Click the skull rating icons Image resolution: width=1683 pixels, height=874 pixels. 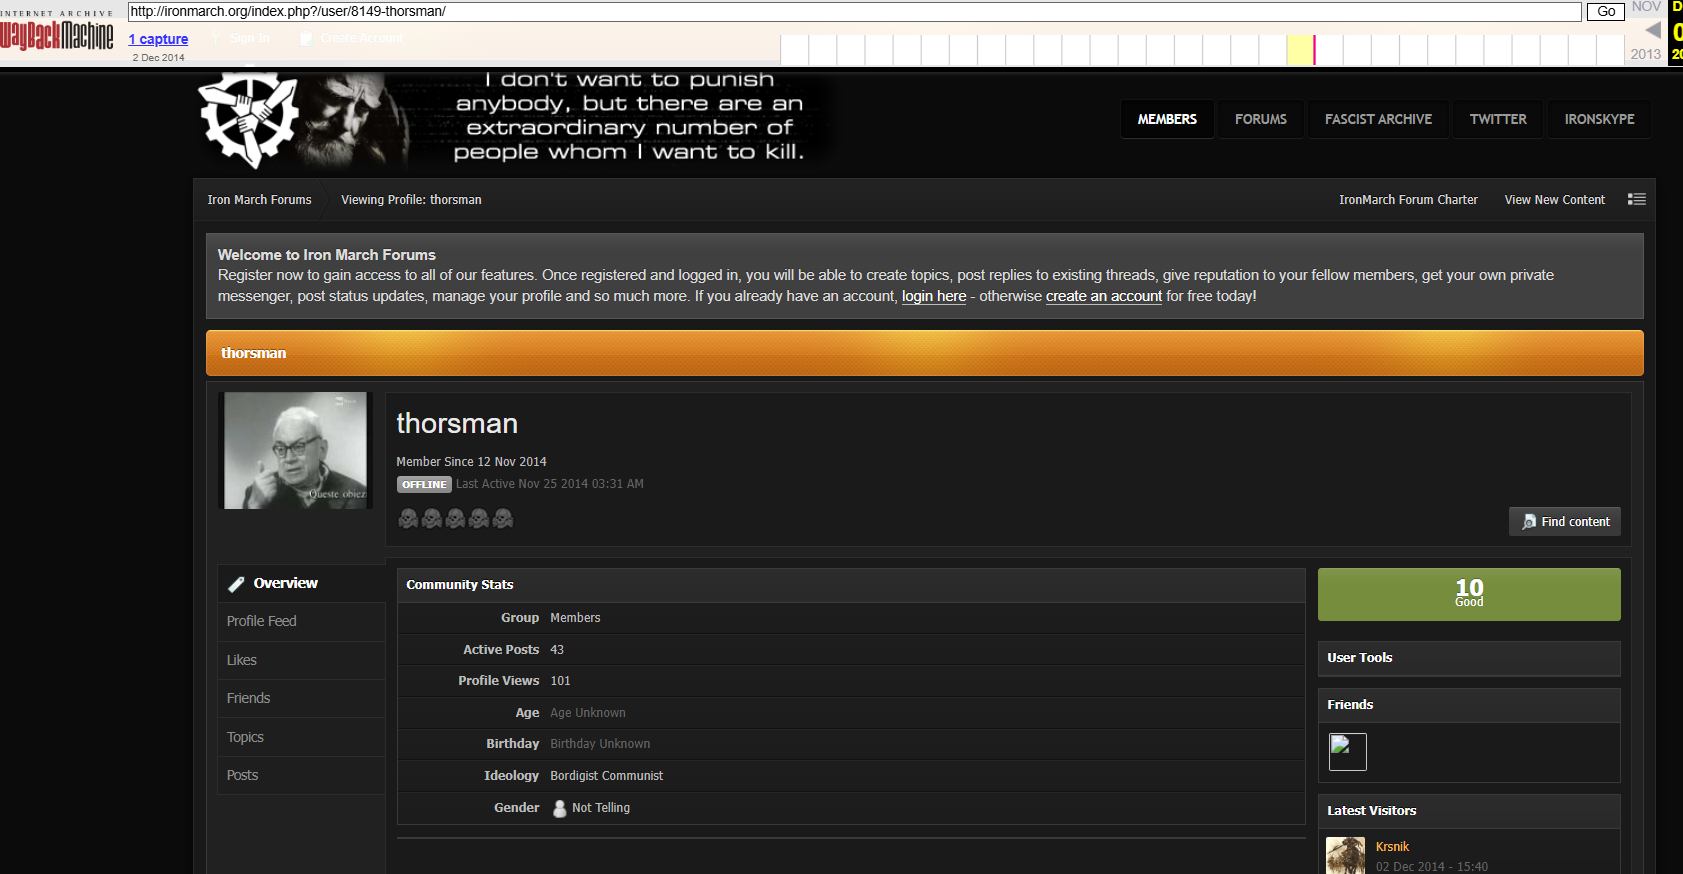[x=455, y=518]
